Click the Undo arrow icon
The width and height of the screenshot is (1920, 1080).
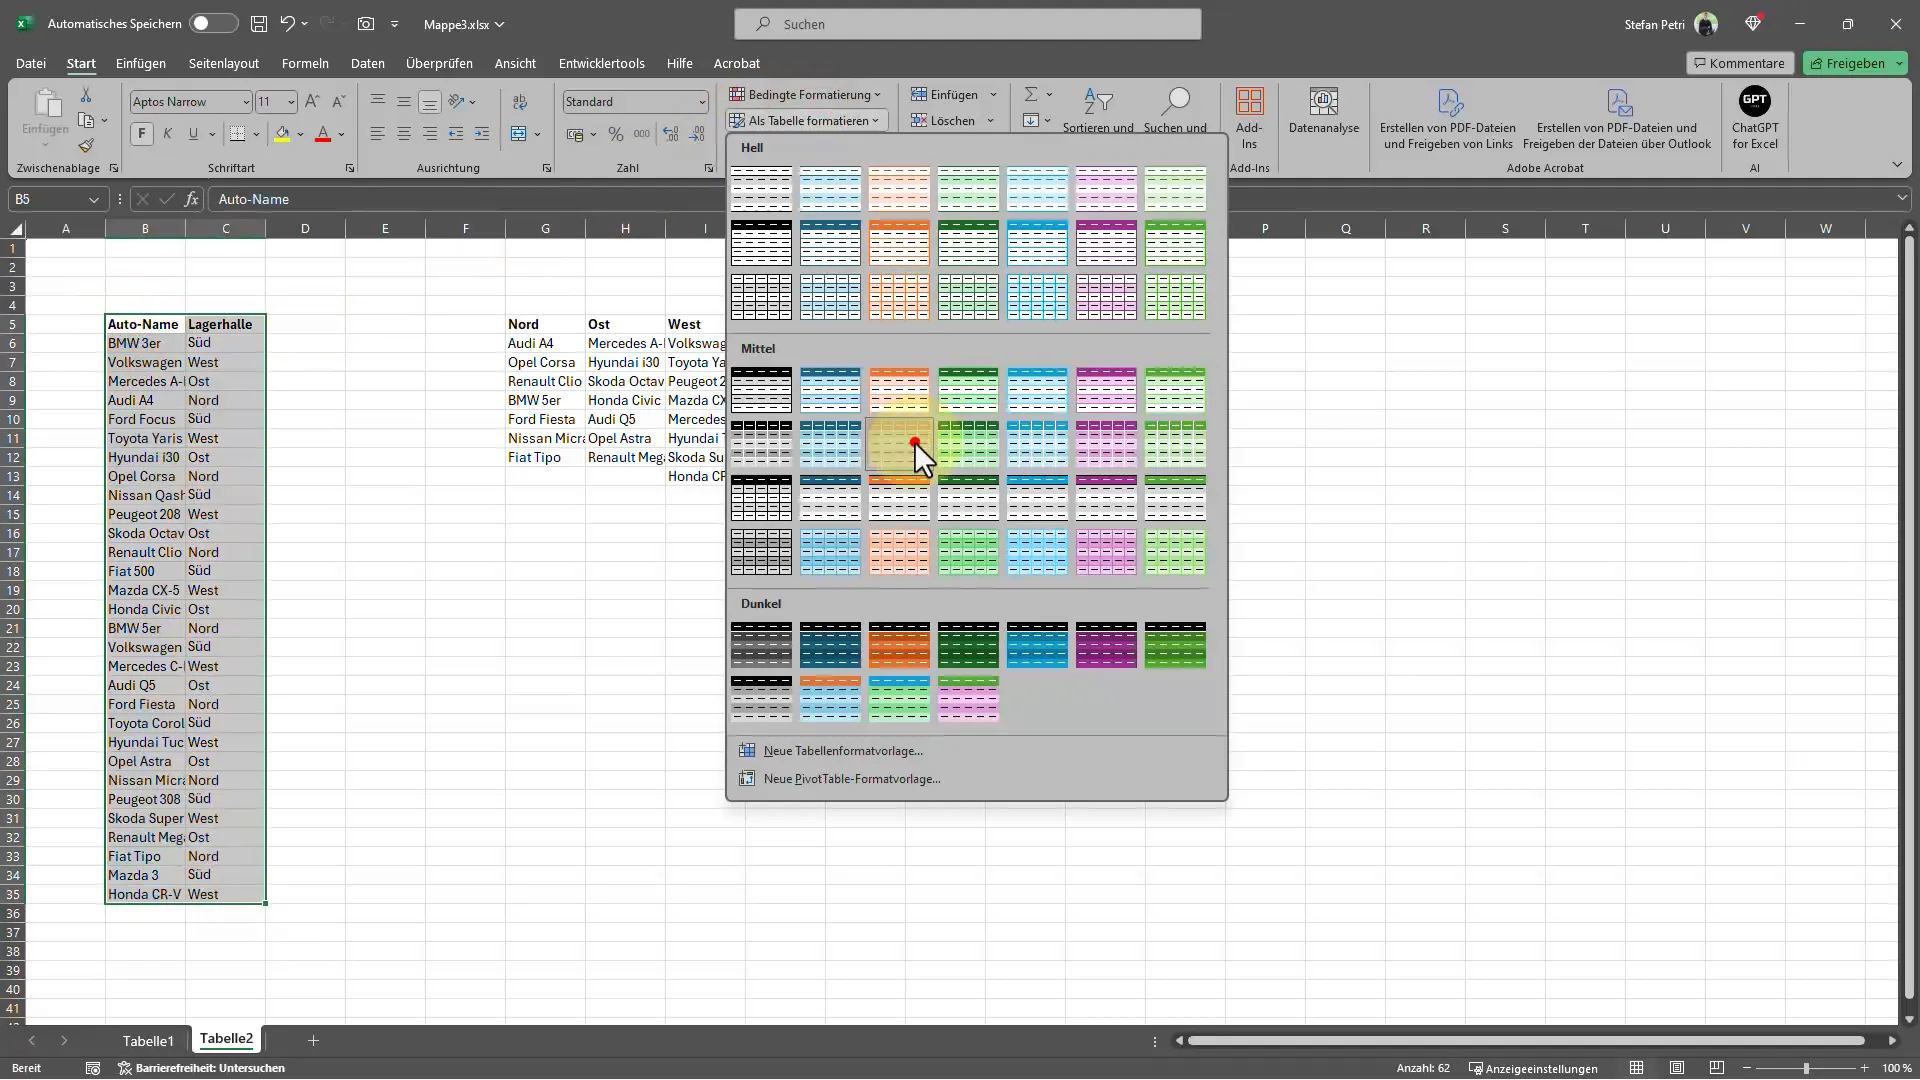pyautogui.click(x=288, y=24)
